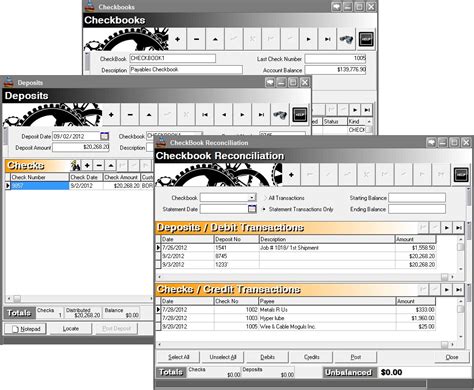The height and width of the screenshot is (390, 474).
Task: Jump to last record in Deposits toolbar
Action: click(x=261, y=114)
